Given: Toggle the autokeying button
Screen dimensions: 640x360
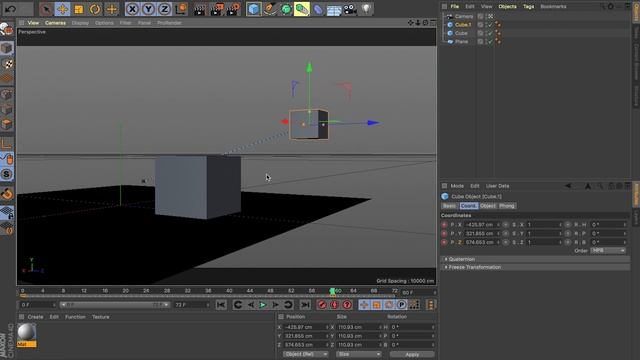Looking at the screenshot, I should (334, 304).
